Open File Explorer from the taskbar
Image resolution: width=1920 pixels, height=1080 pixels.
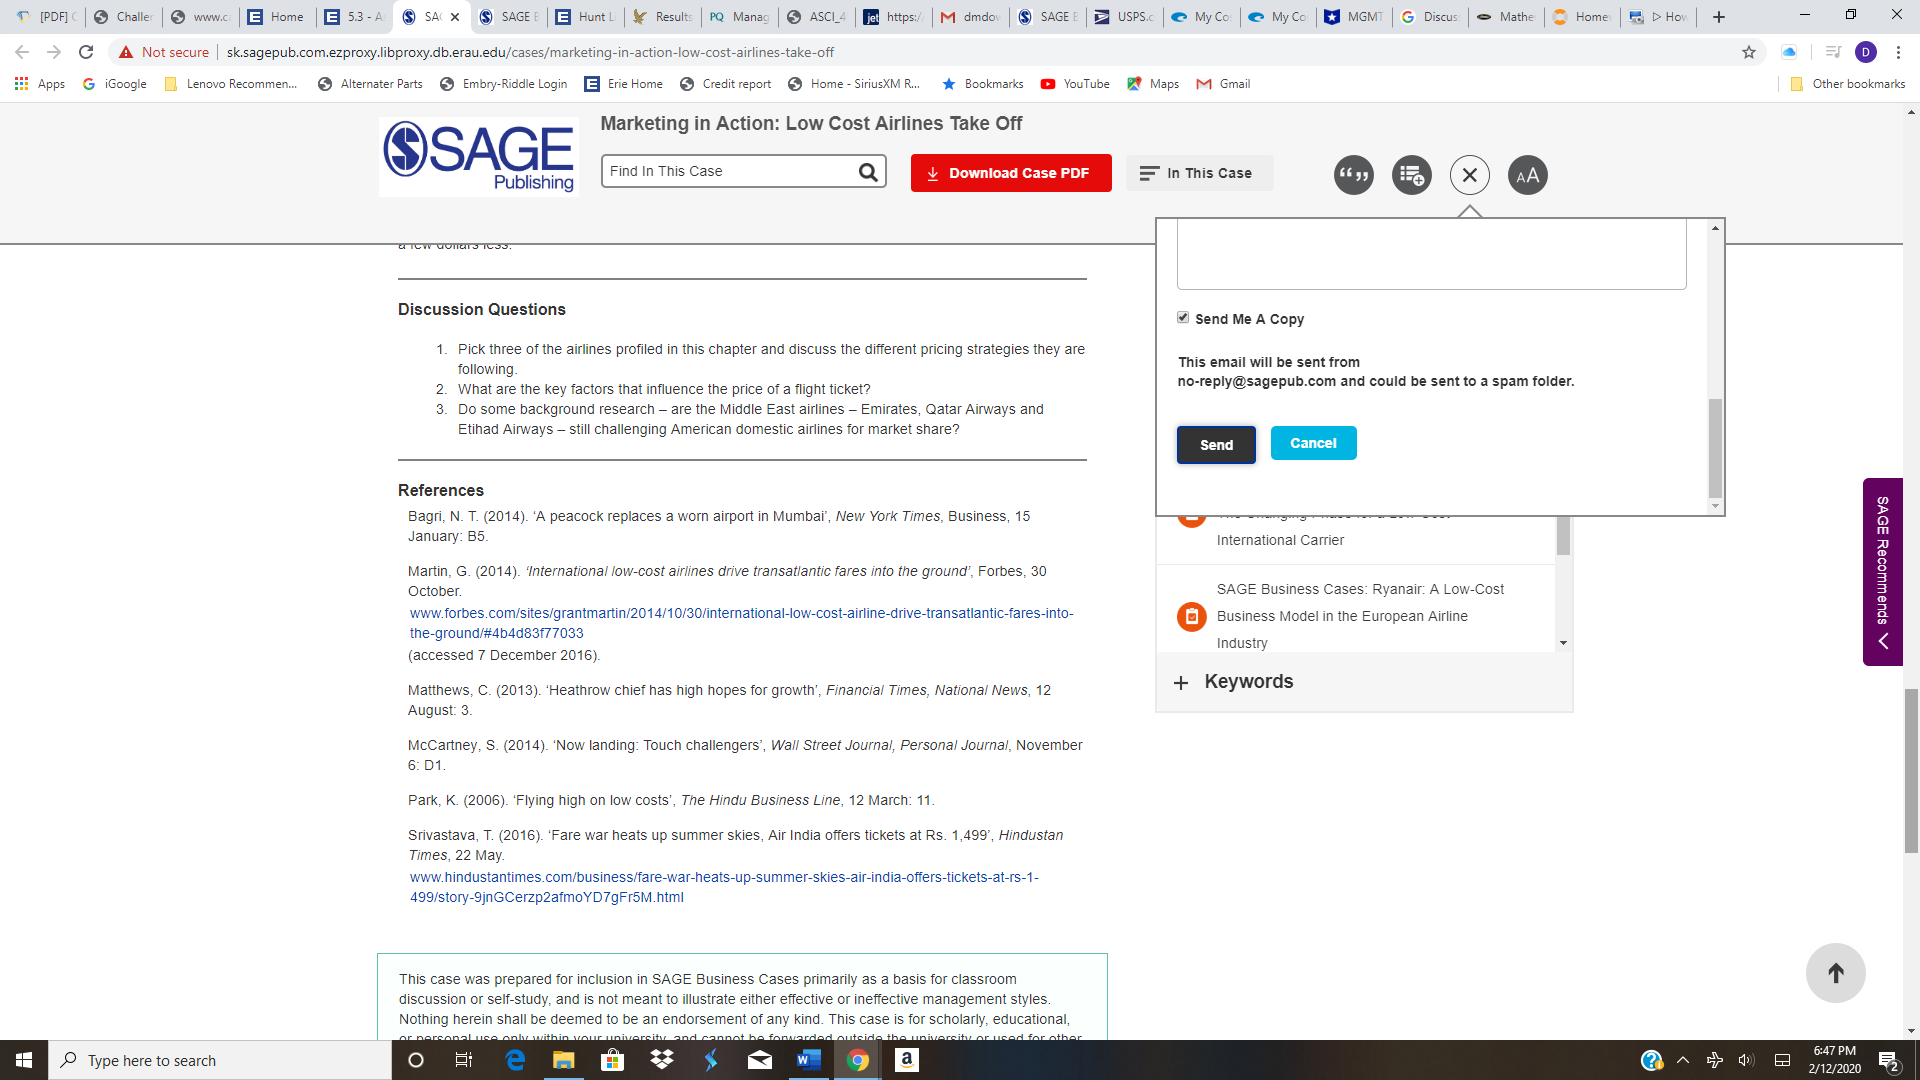click(564, 1060)
